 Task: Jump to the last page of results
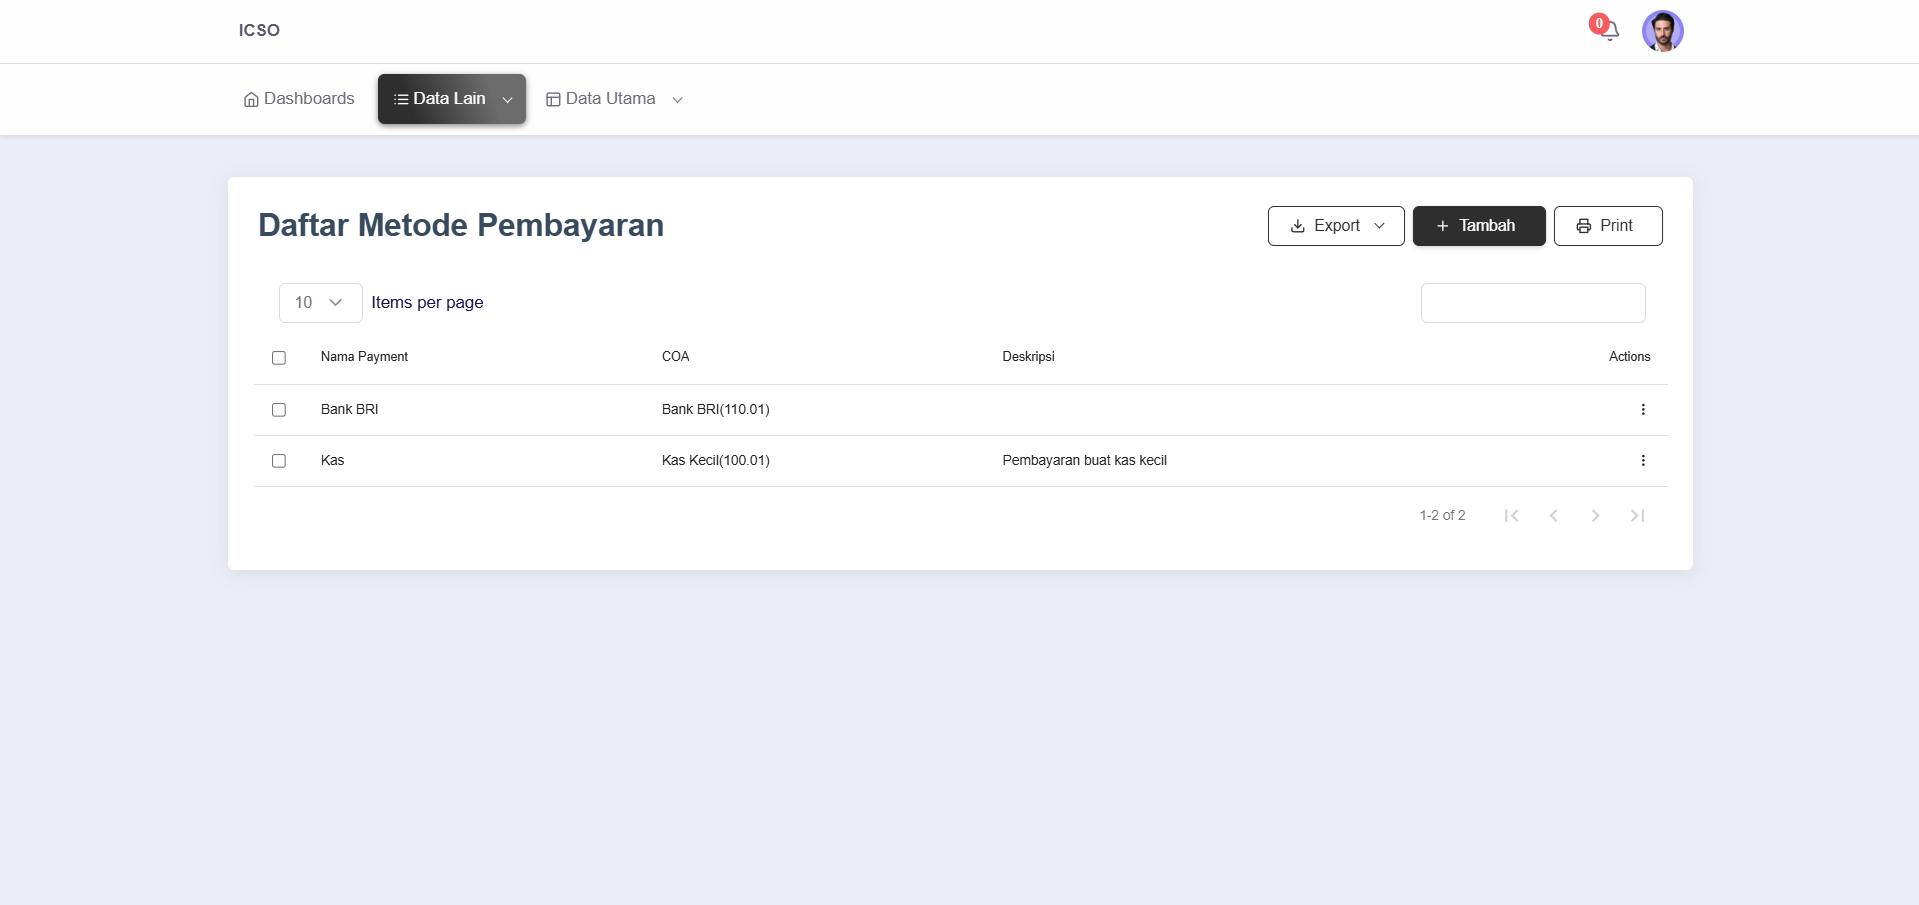click(x=1637, y=515)
